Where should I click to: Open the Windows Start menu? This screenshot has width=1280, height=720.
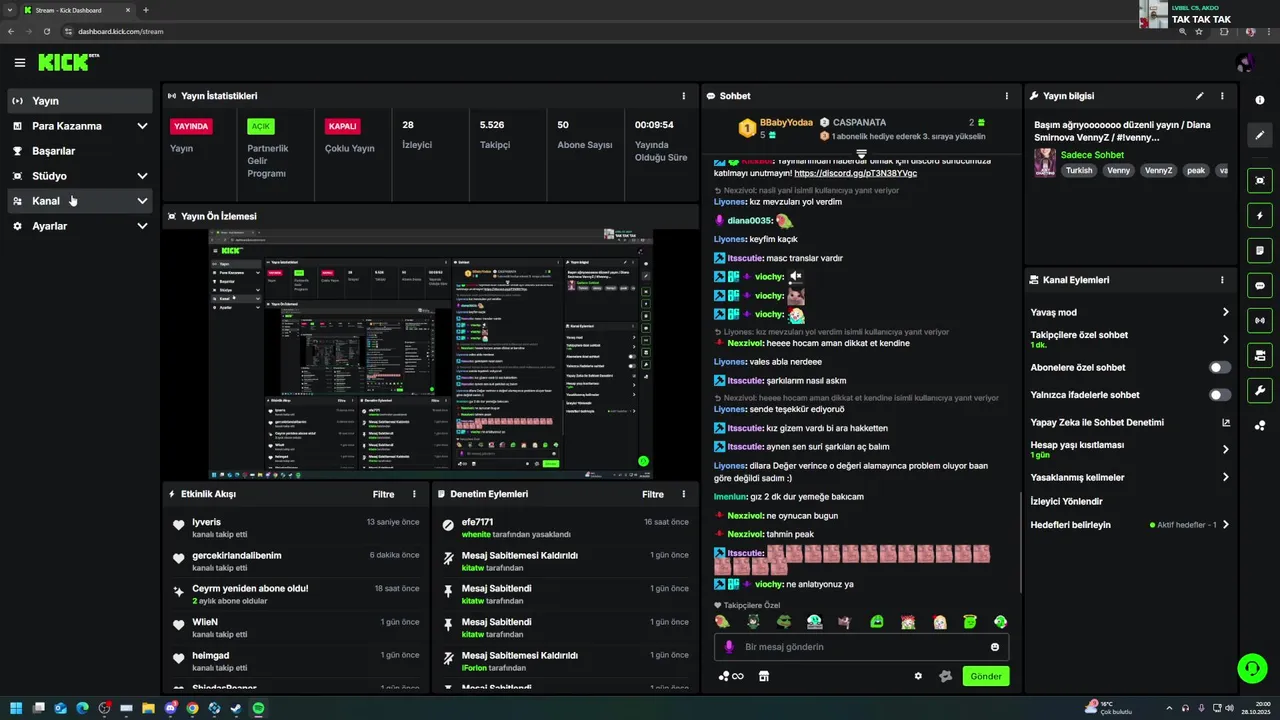15,708
